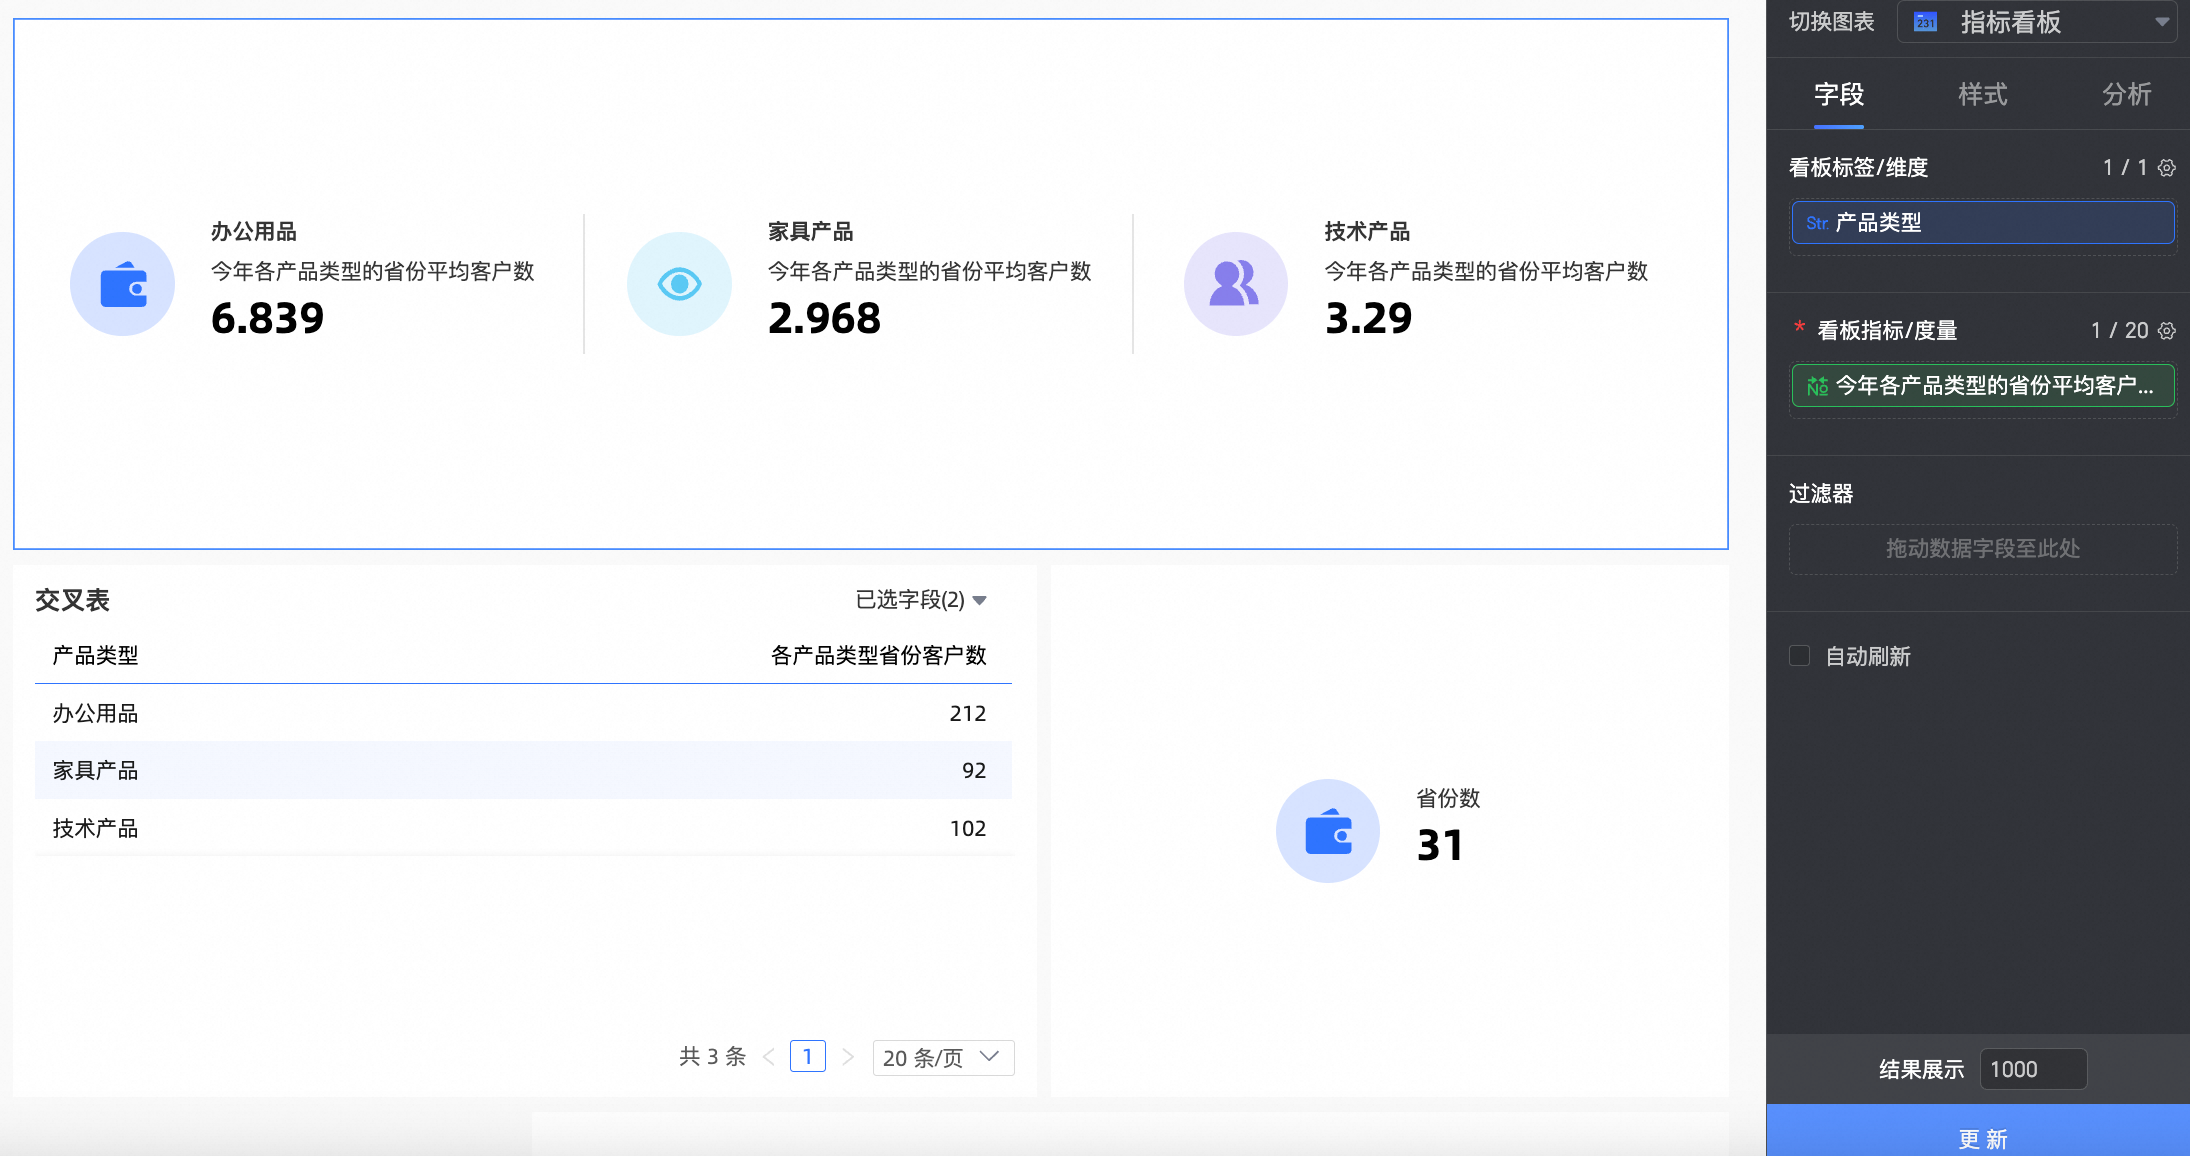Go to the next table page arrow
The width and height of the screenshot is (2190, 1156).
pos(848,1057)
